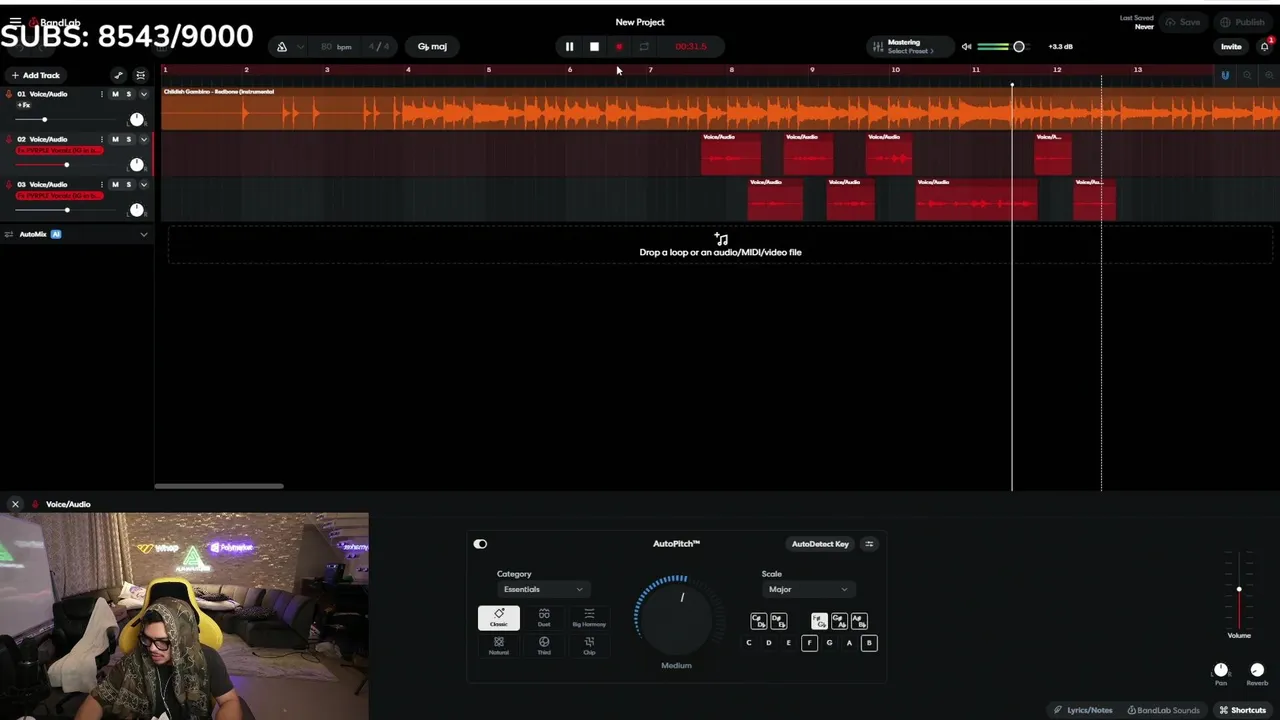
Task: Open the Scale Major dropdown
Action: 807,590
